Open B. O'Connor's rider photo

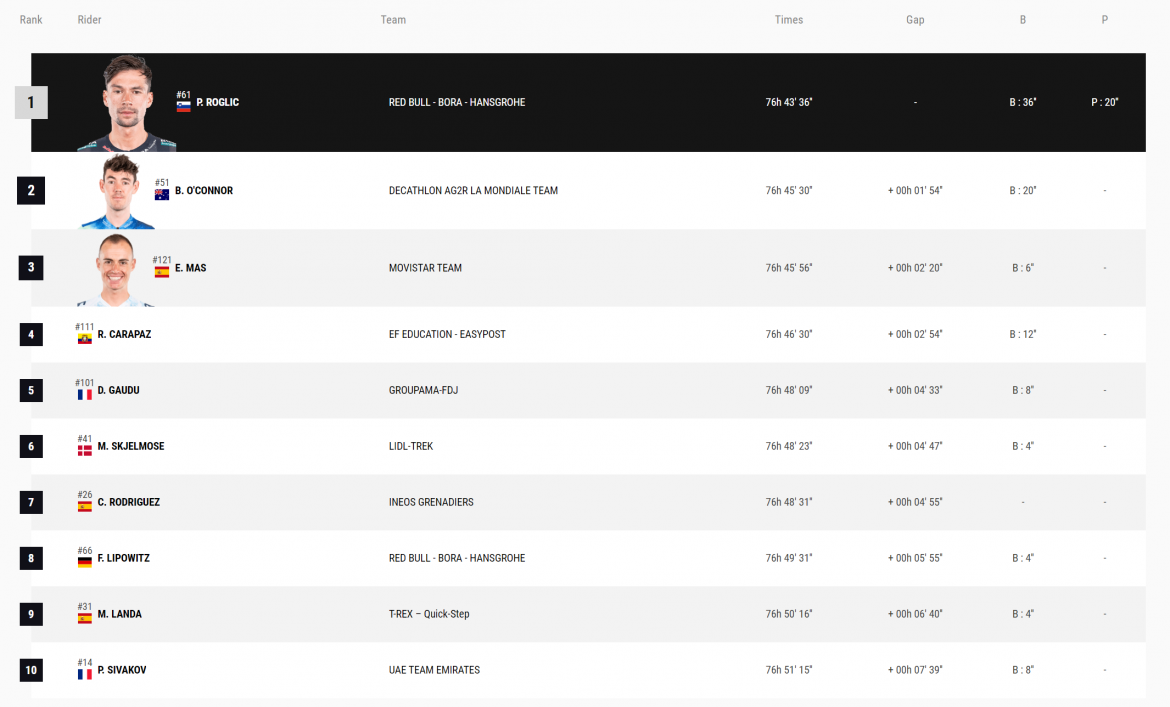point(118,191)
